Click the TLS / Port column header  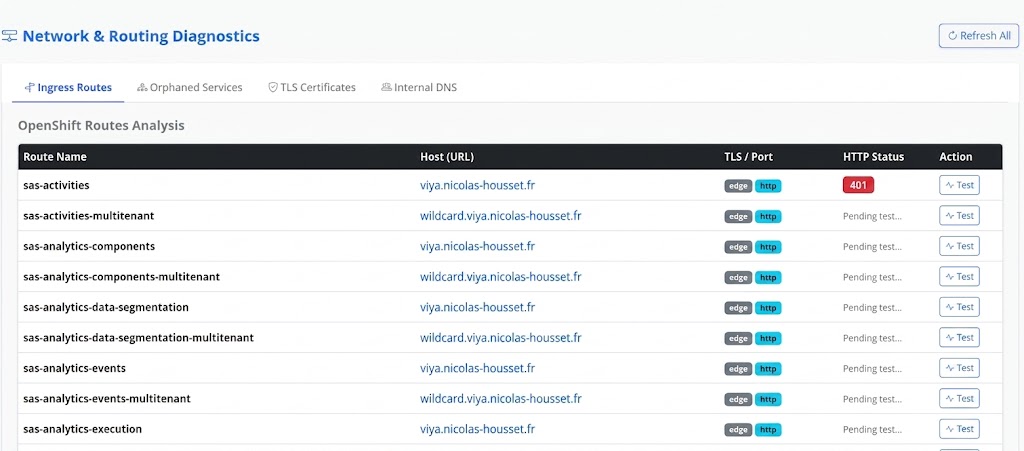tap(748, 157)
